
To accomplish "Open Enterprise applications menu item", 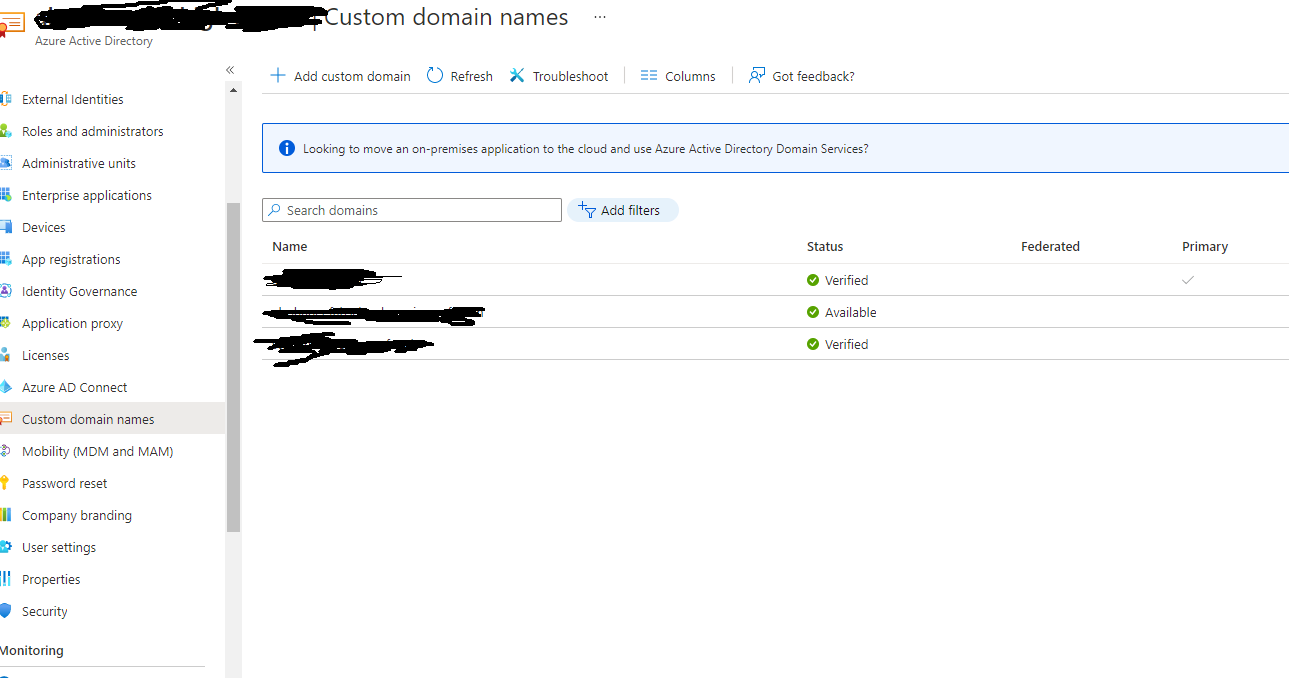I will tap(87, 195).
